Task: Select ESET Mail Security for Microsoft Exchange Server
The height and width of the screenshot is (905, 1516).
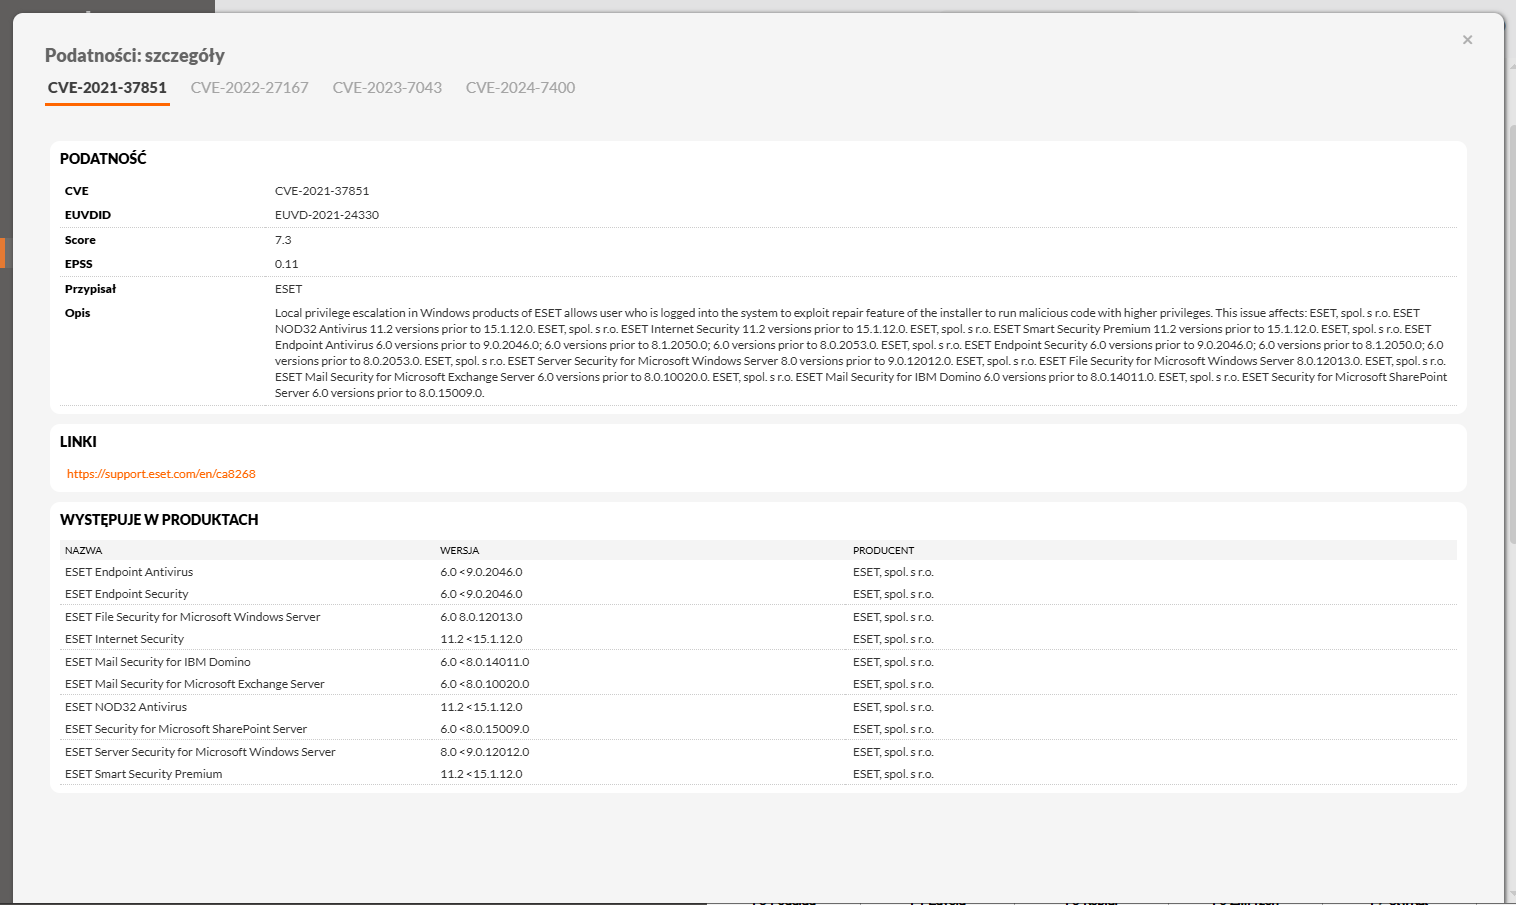Action: [x=758, y=684]
